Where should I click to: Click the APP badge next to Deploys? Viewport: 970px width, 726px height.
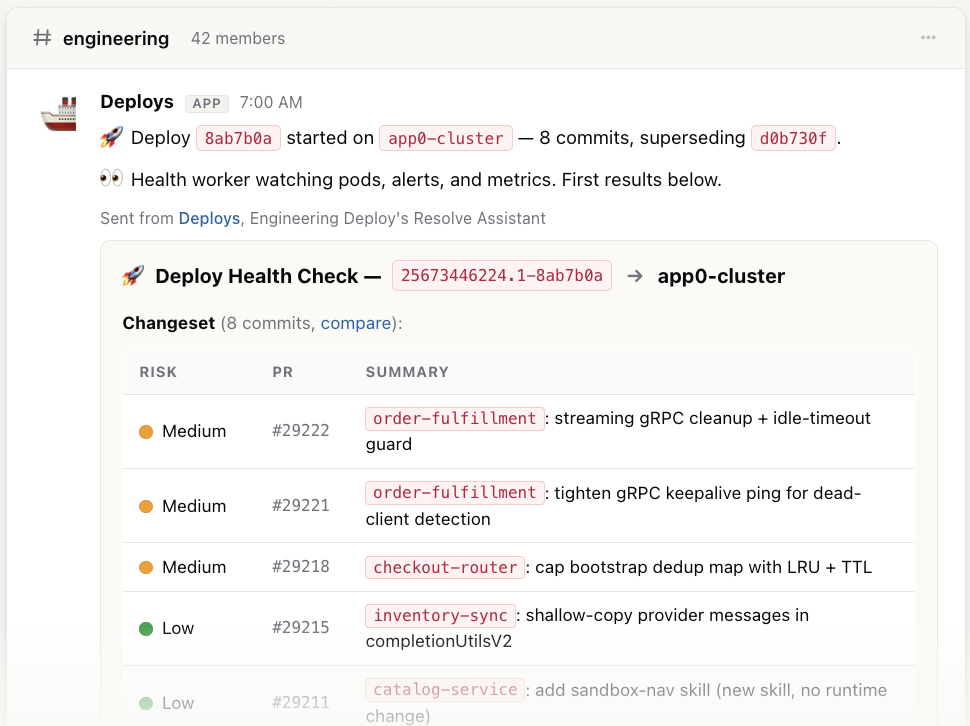tap(207, 103)
